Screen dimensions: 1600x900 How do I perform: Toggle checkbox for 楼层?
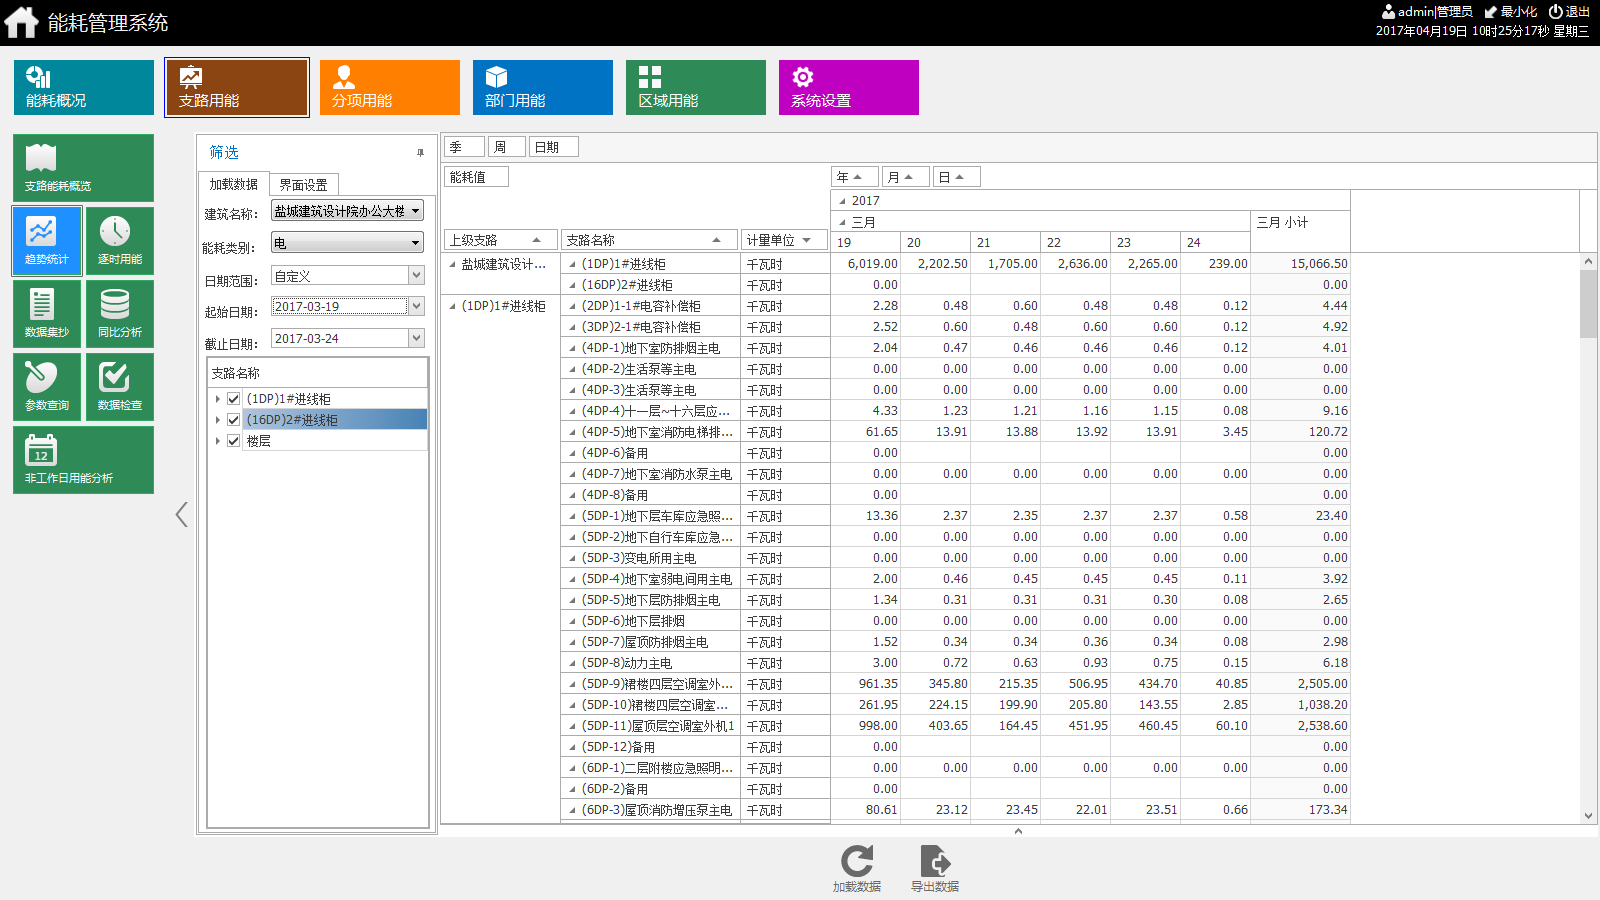click(234, 441)
